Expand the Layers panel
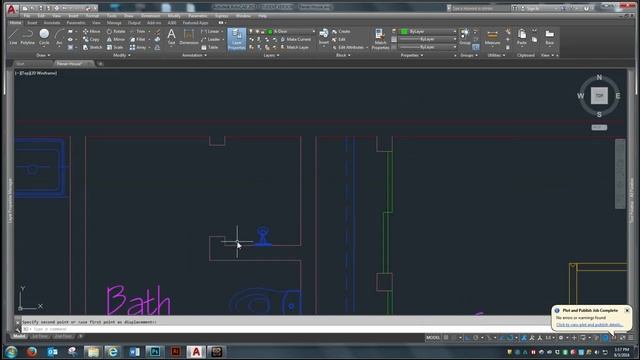This screenshot has height=360, width=640. [271, 55]
